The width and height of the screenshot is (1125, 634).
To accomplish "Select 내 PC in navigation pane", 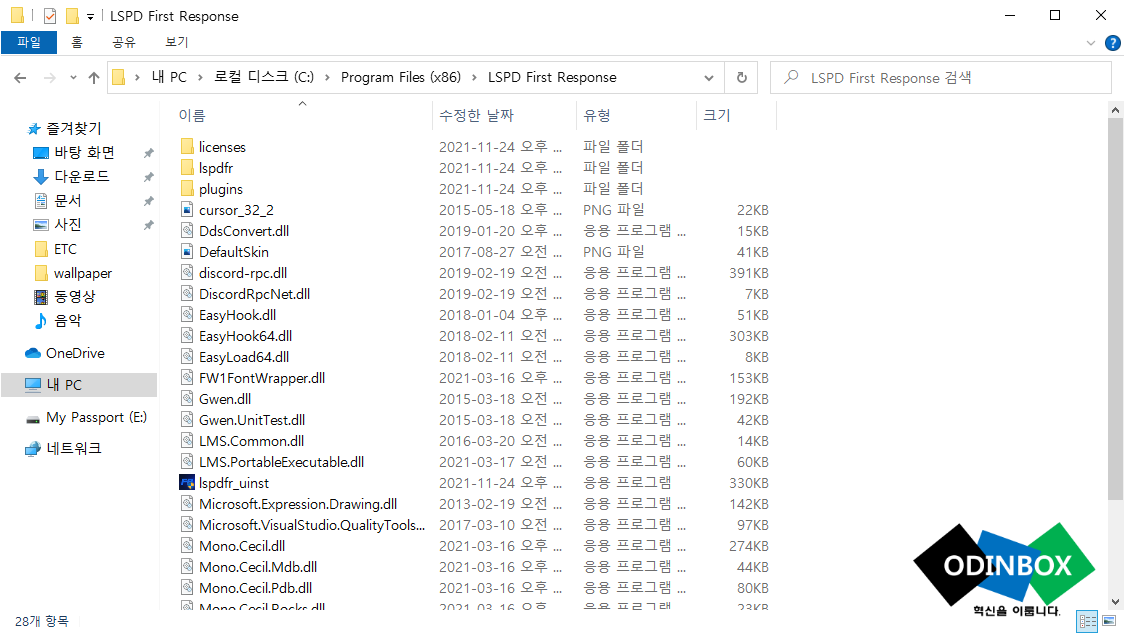I will 79,385.
